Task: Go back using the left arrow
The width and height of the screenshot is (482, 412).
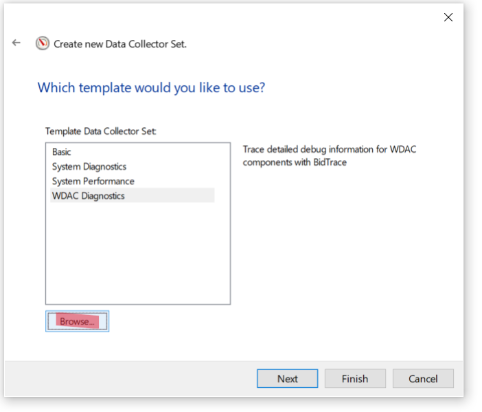Action: (x=16, y=43)
